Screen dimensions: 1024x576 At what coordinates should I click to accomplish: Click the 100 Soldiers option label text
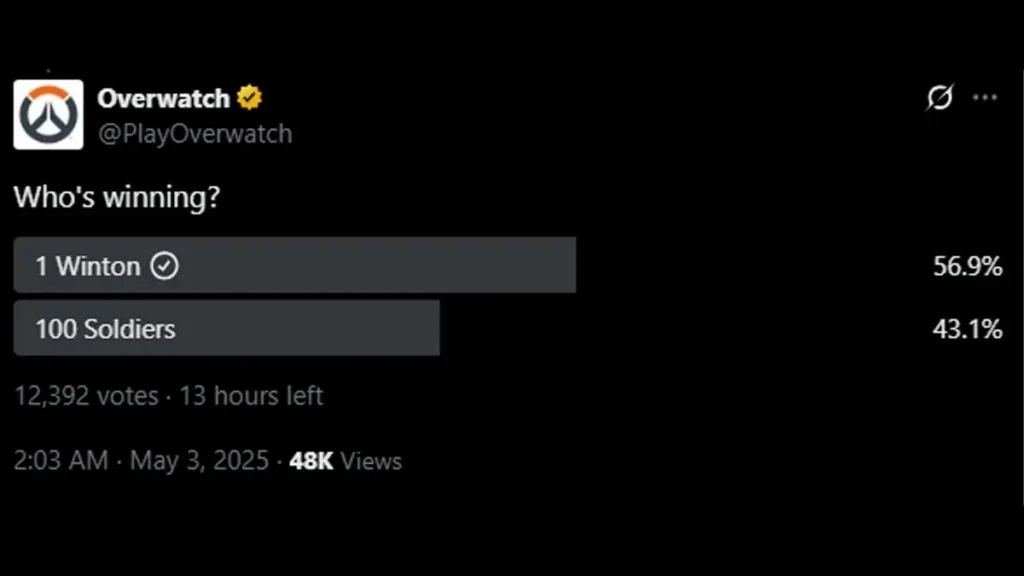[x=105, y=328]
